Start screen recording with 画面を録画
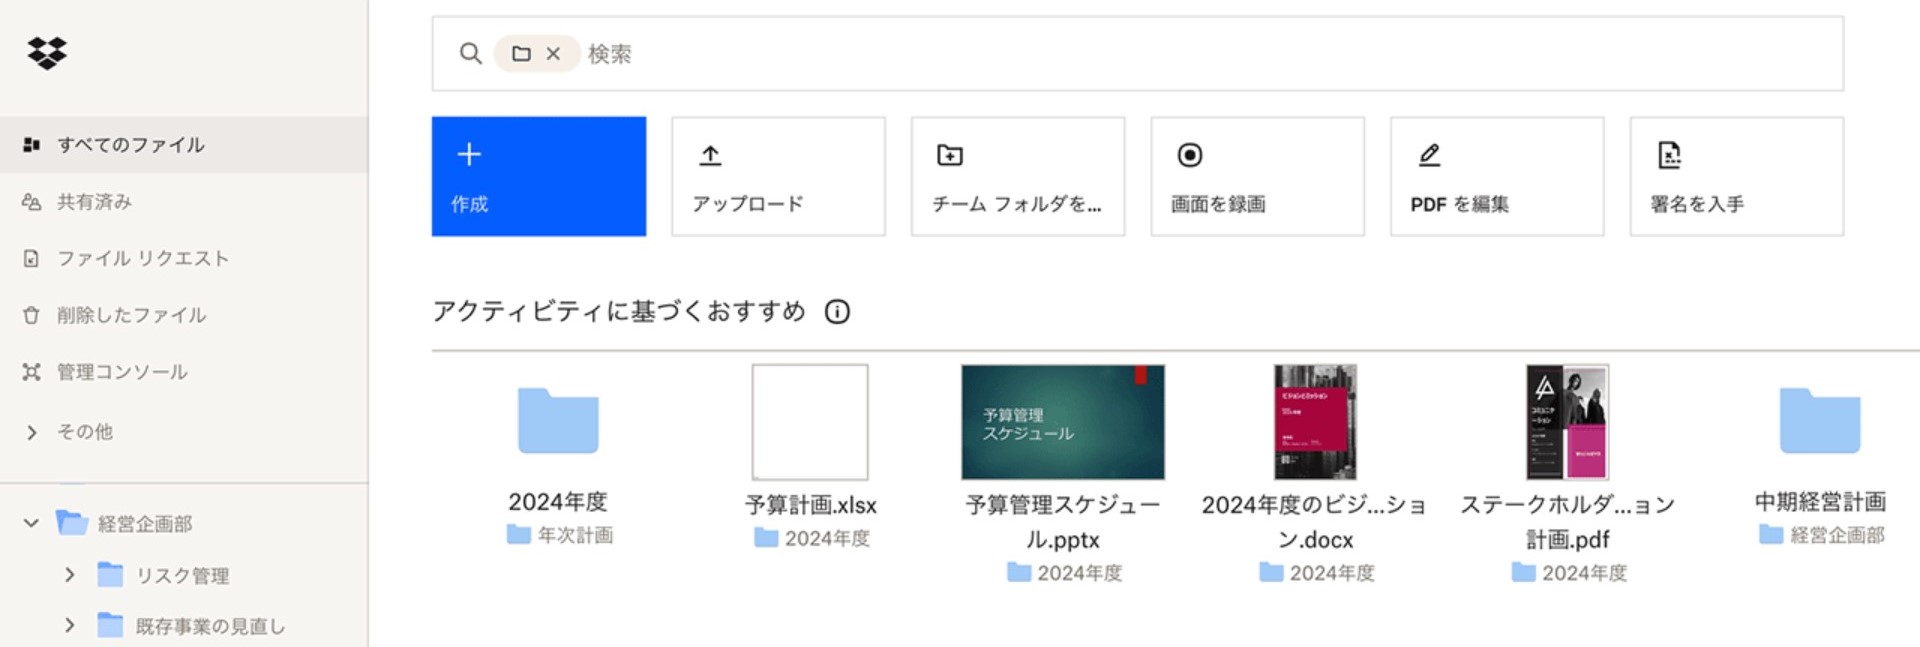The image size is (1920, 647). (x=1188, y=155)
